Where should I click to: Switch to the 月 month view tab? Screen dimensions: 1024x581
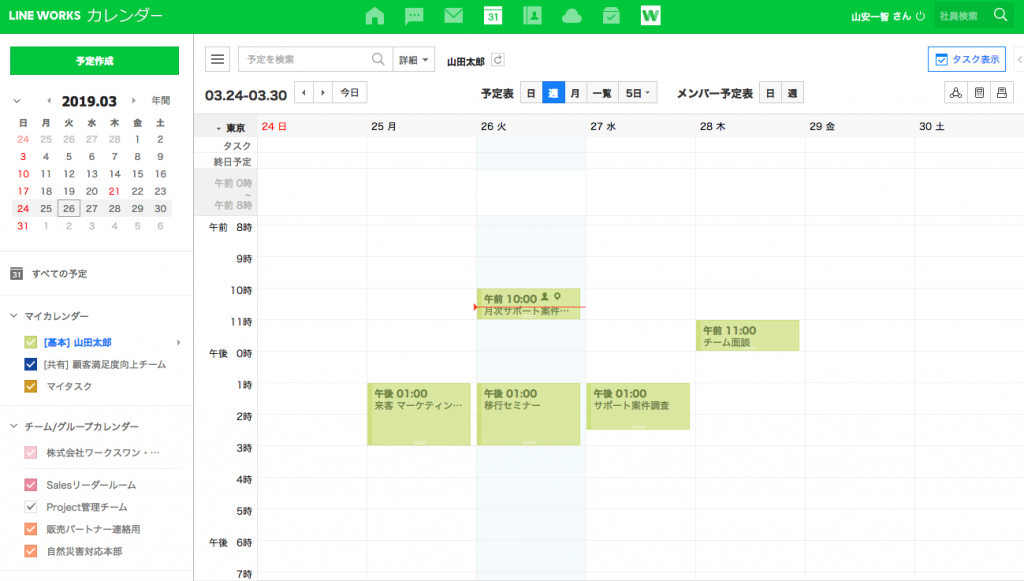point(575,93)
